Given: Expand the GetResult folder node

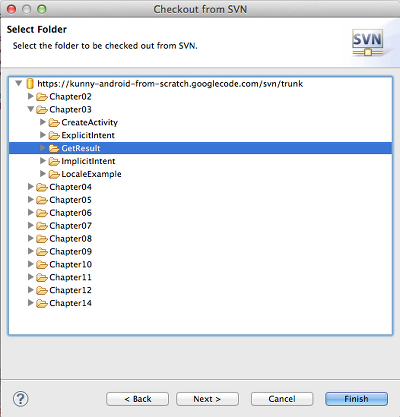Looking at the screenshot, I should pyautogui.click(x=42, y=148).
